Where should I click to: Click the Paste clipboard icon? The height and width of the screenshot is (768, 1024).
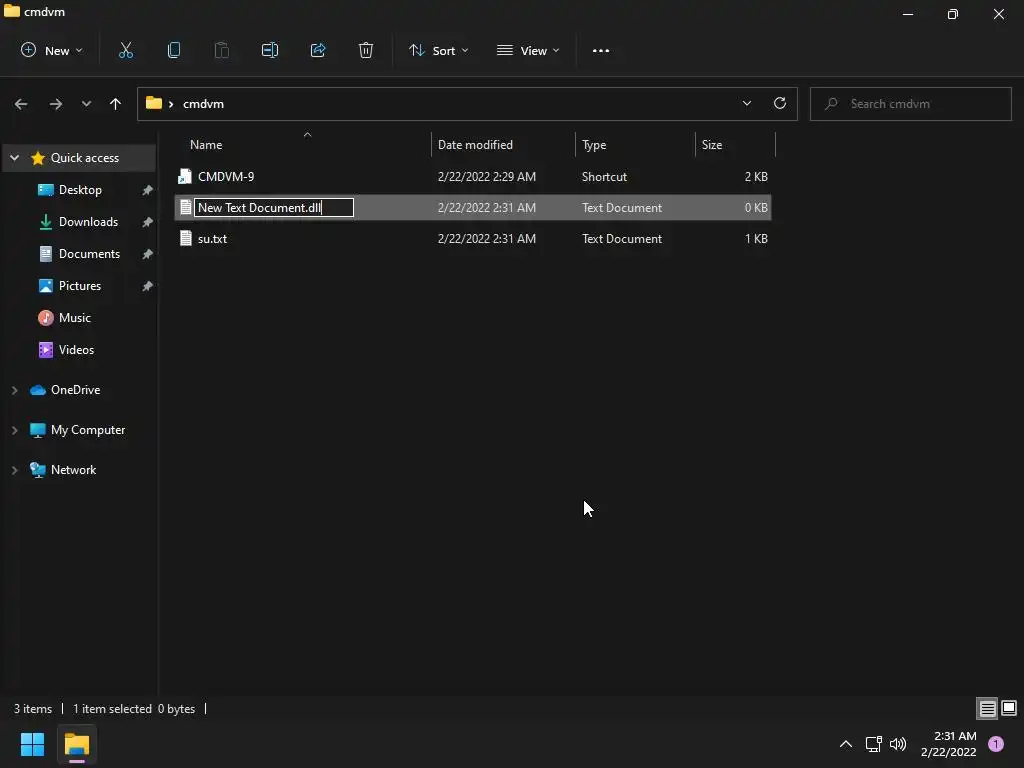coord(222,50)
